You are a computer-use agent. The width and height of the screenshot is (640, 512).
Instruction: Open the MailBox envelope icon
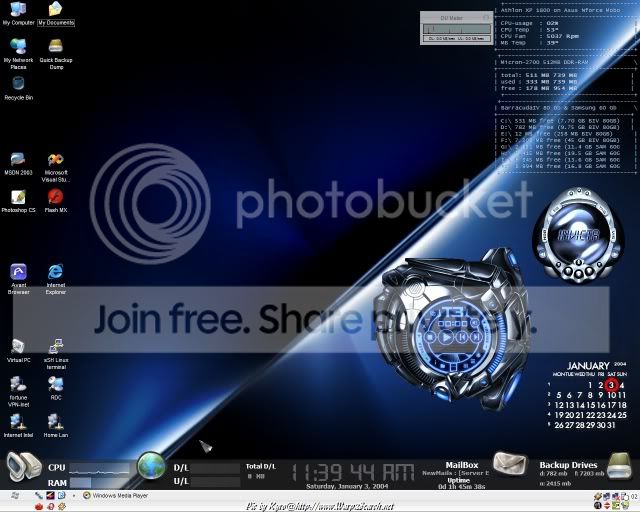coord(511,464)
